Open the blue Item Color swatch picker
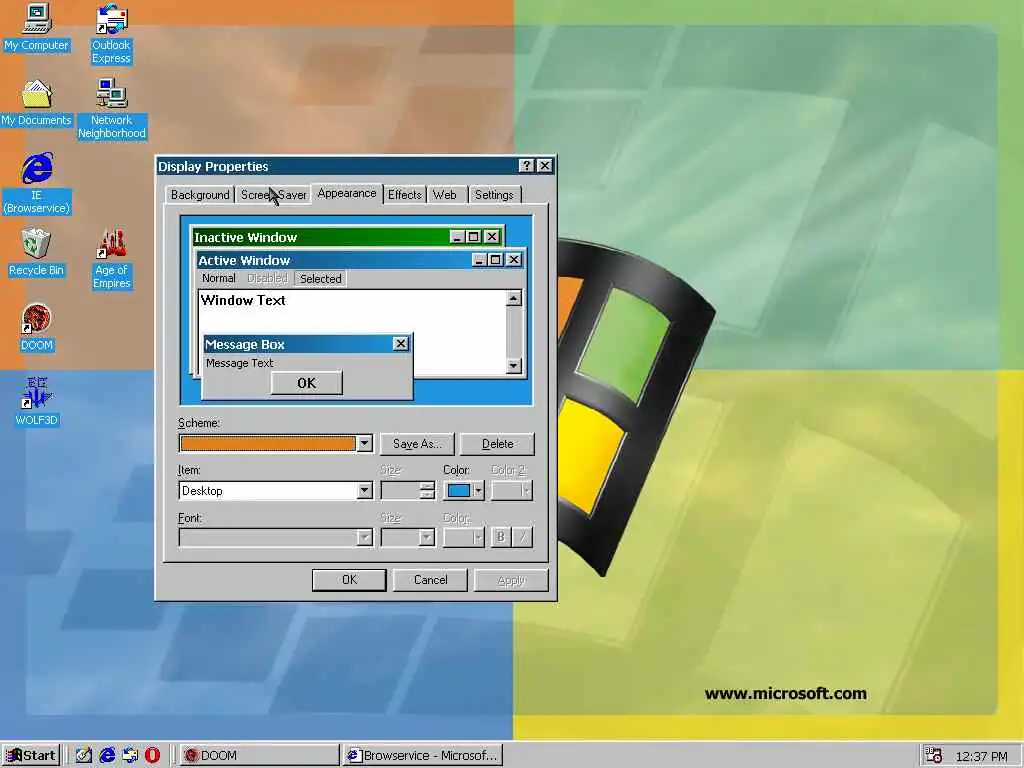The image size is (1024, 768). 464,490
